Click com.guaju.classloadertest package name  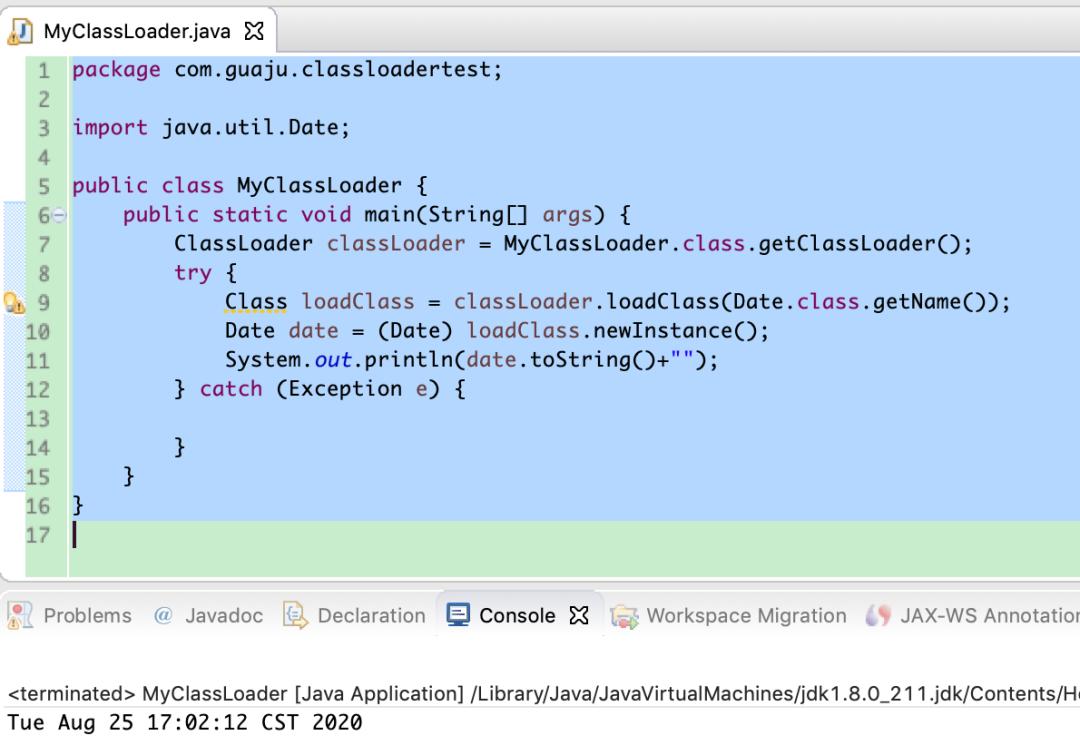[x=332, y=70]
